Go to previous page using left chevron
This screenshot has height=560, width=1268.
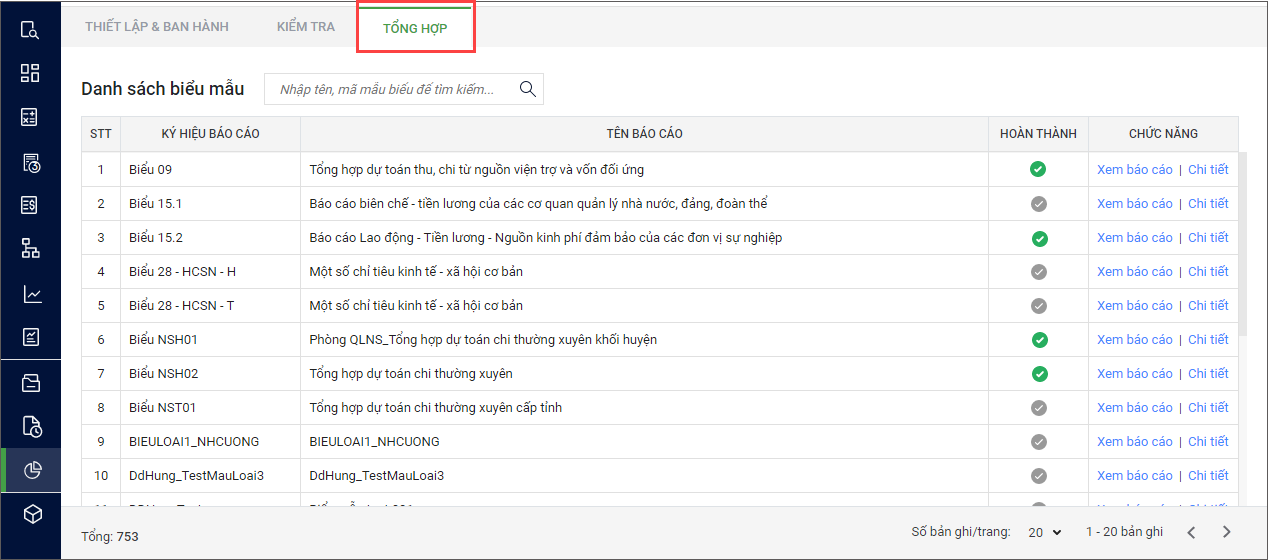pos(1190,533)
